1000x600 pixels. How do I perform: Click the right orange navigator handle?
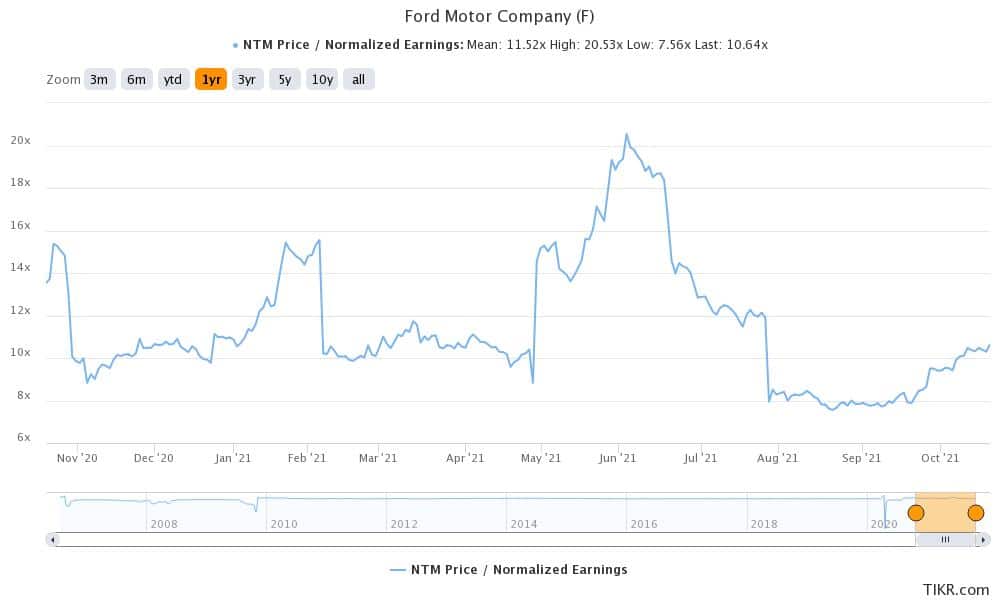tap(976, 513)
